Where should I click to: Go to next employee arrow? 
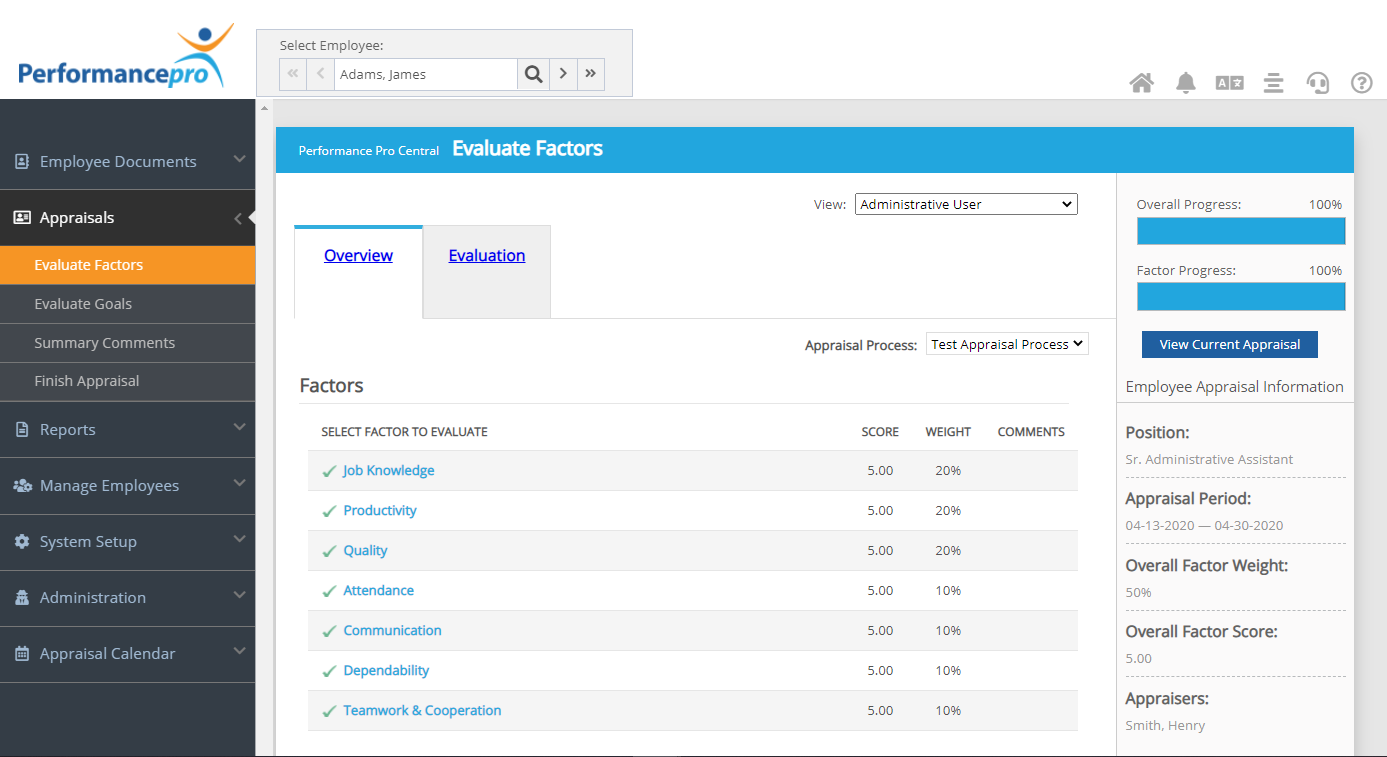point(564,74)
